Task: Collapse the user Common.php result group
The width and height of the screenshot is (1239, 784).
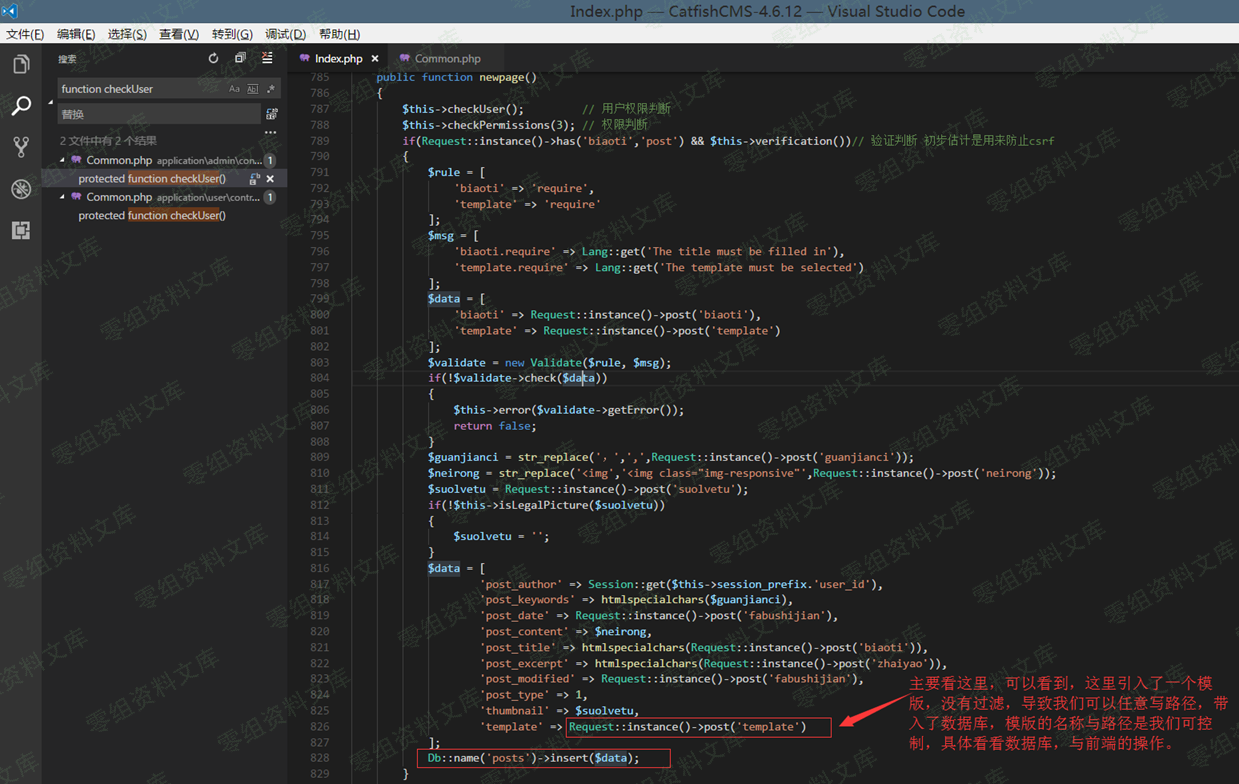Action: (62, 197)
